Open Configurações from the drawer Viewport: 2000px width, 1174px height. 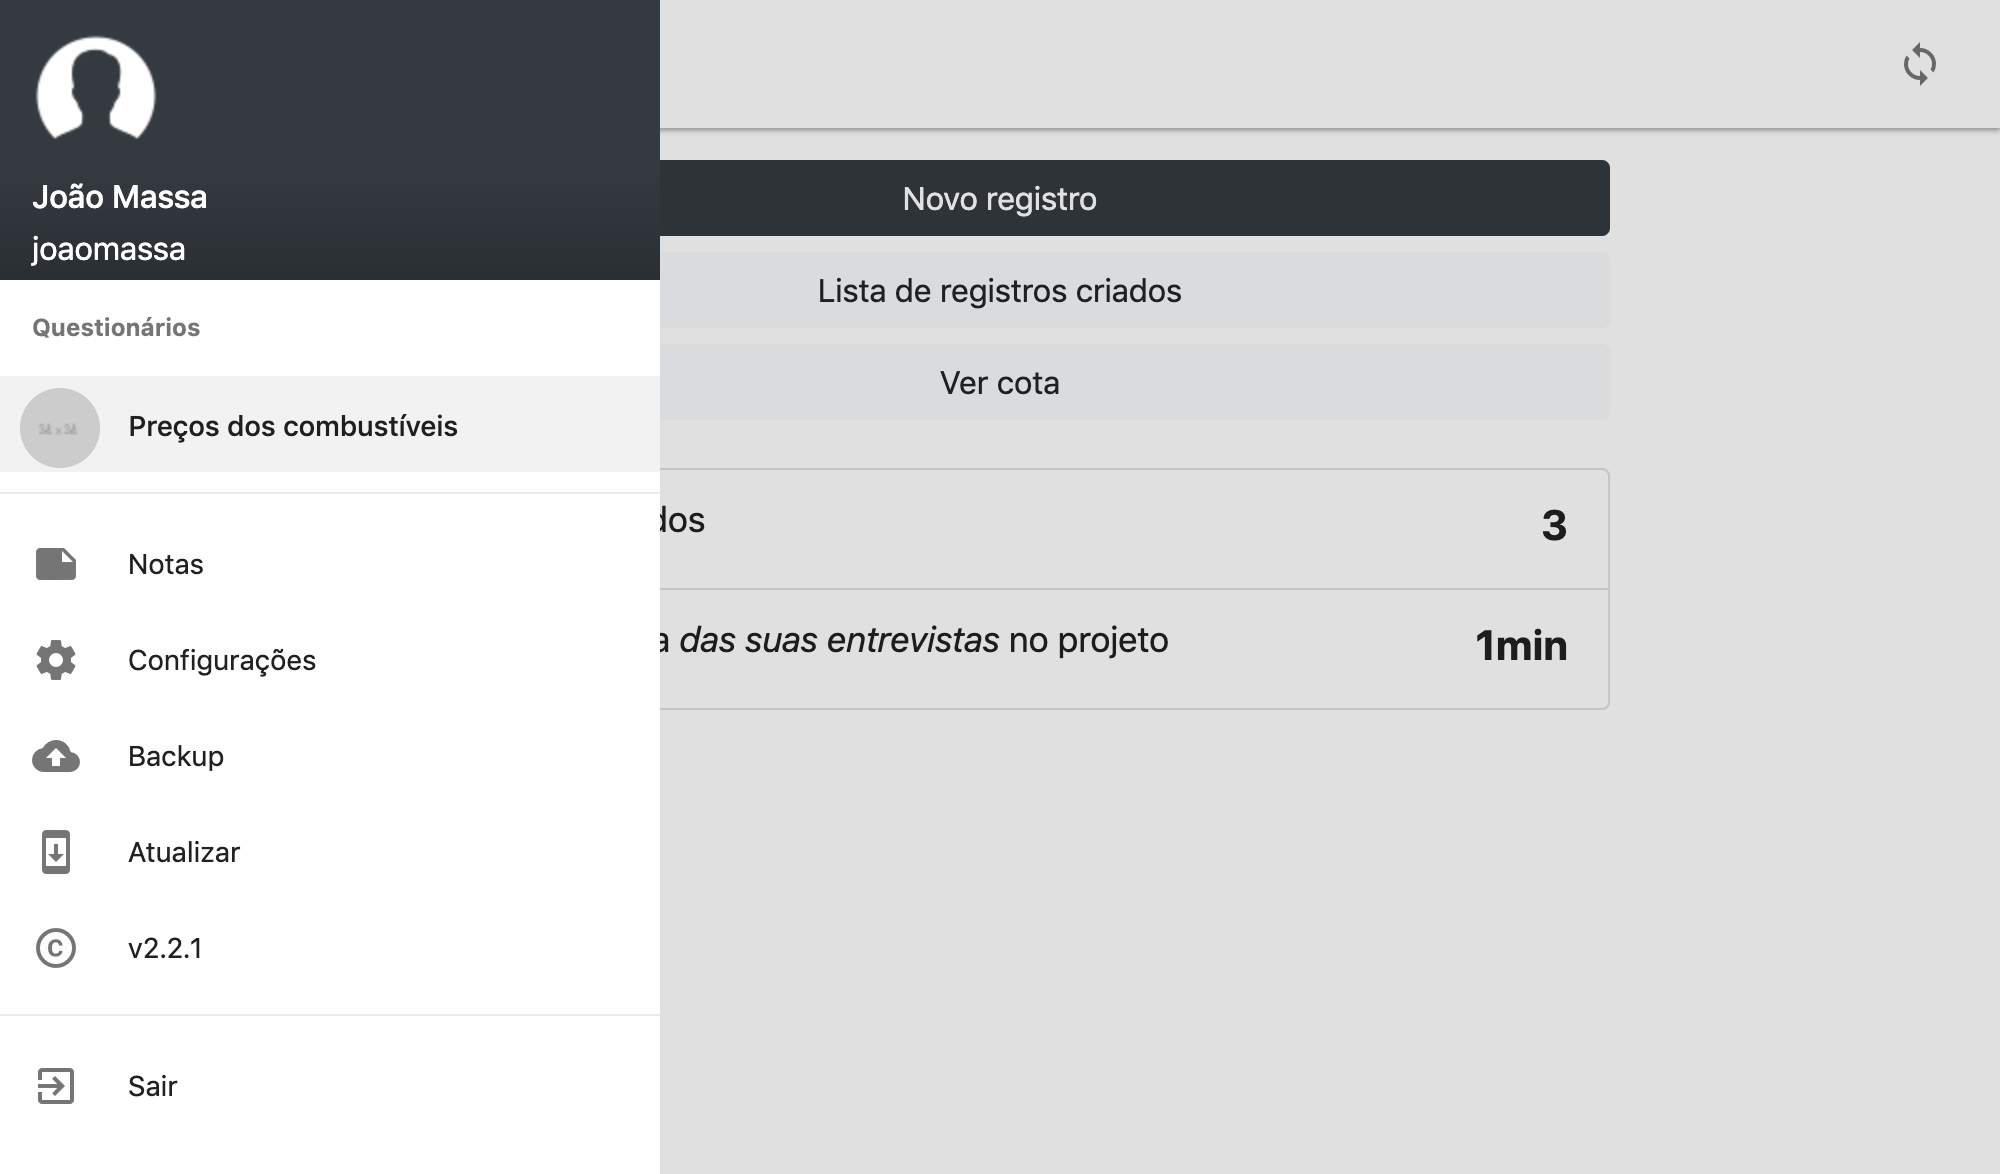pos(330,660)
